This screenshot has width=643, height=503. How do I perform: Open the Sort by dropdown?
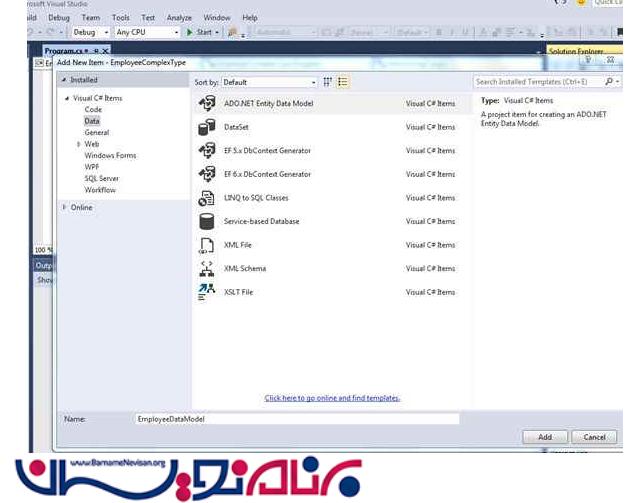(269, 82)
